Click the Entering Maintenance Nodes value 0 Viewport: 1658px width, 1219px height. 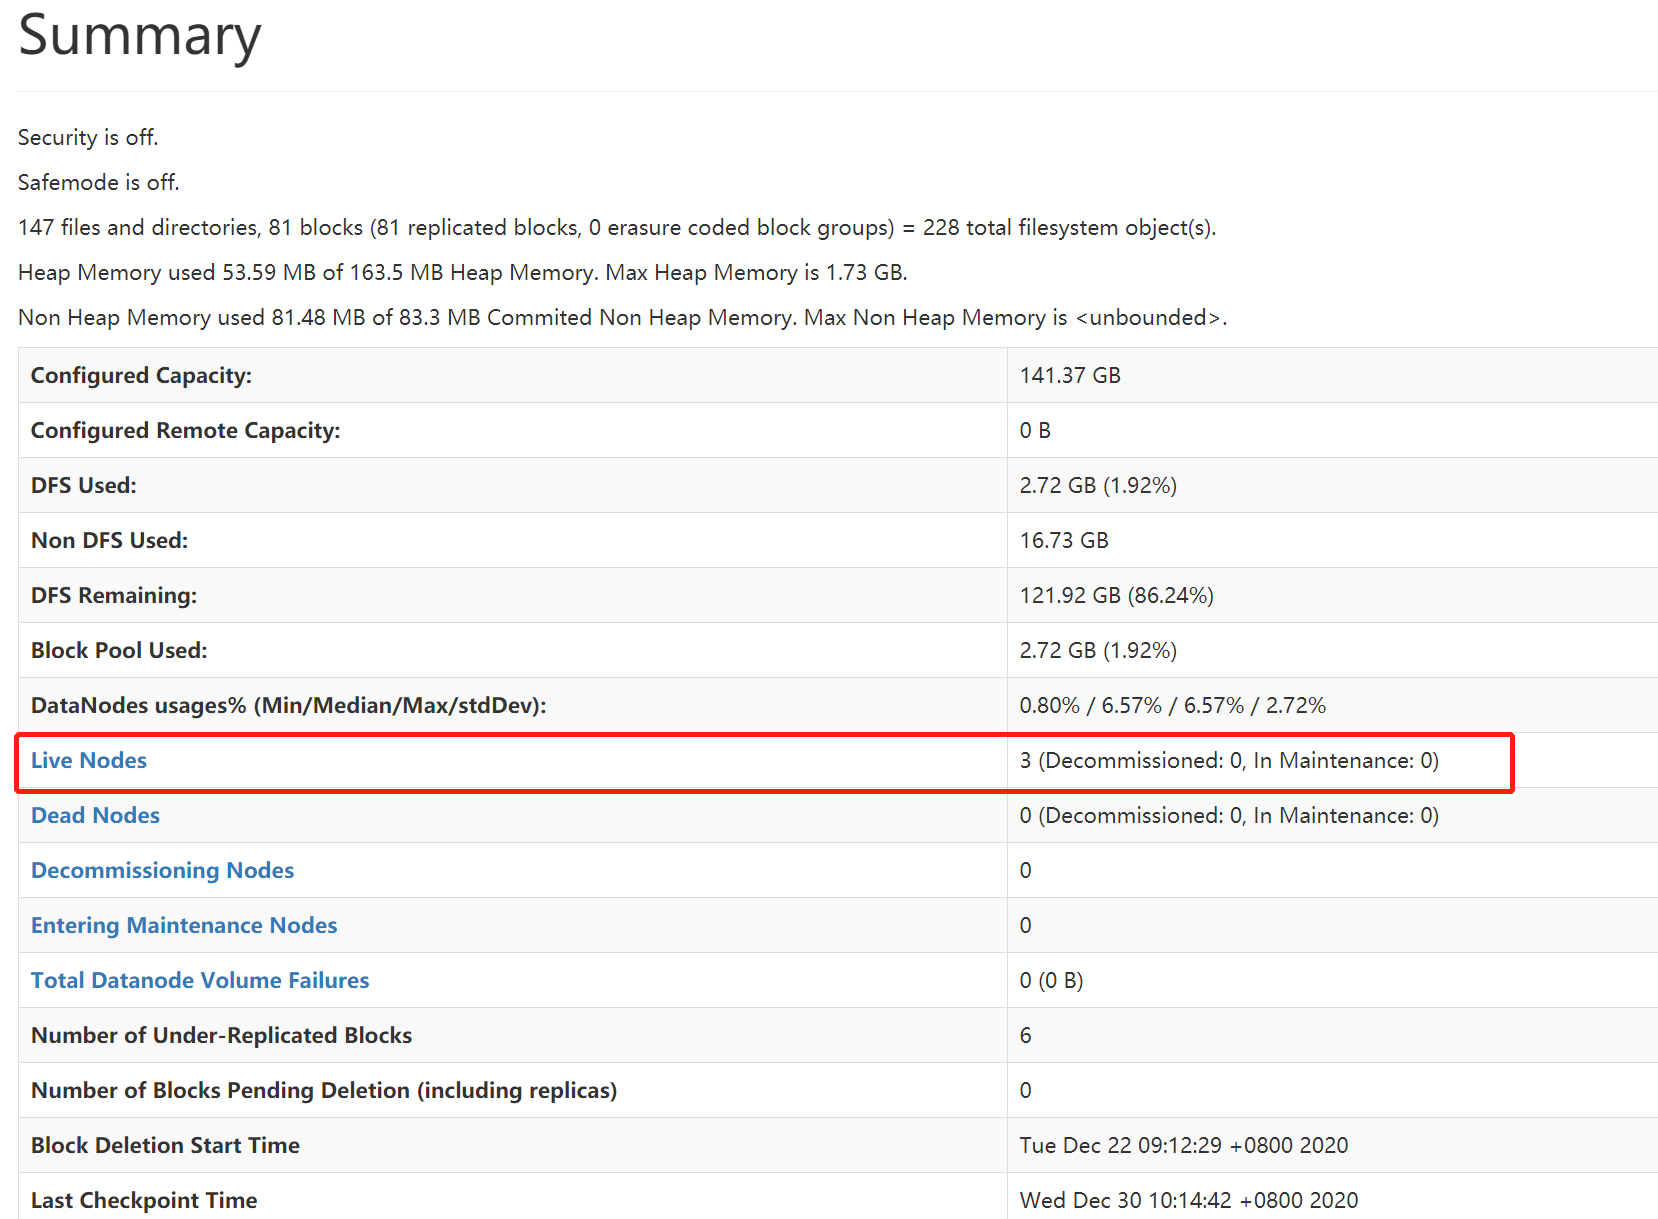click(1026, 925)
